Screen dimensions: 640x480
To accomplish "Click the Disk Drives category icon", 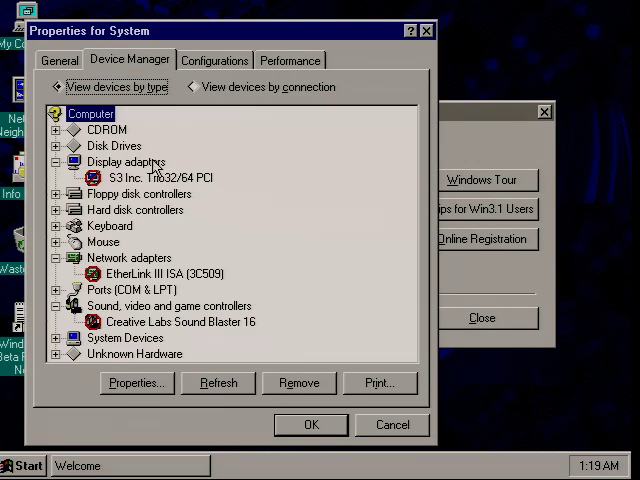I will [74, 146].
